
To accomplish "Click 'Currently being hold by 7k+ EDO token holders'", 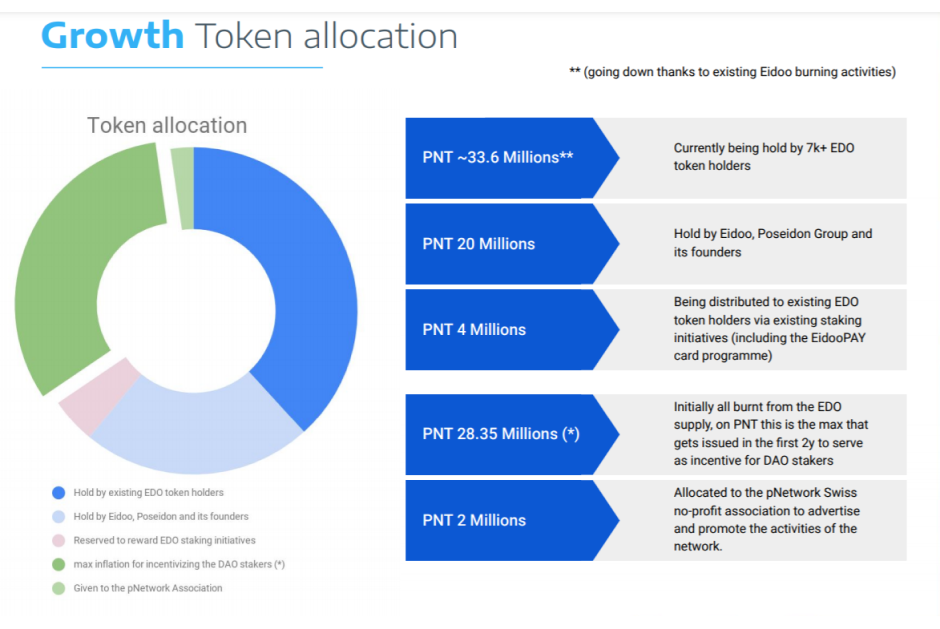I will point(764,157).
